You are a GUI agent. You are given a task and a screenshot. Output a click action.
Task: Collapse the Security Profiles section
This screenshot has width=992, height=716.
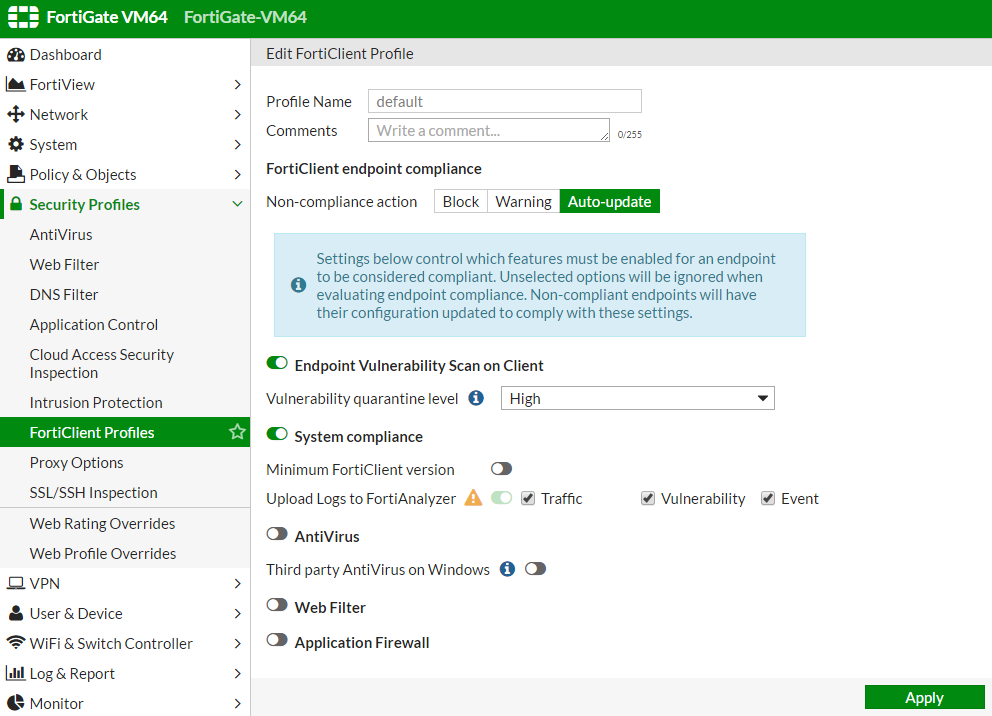[x=238, y=204]
